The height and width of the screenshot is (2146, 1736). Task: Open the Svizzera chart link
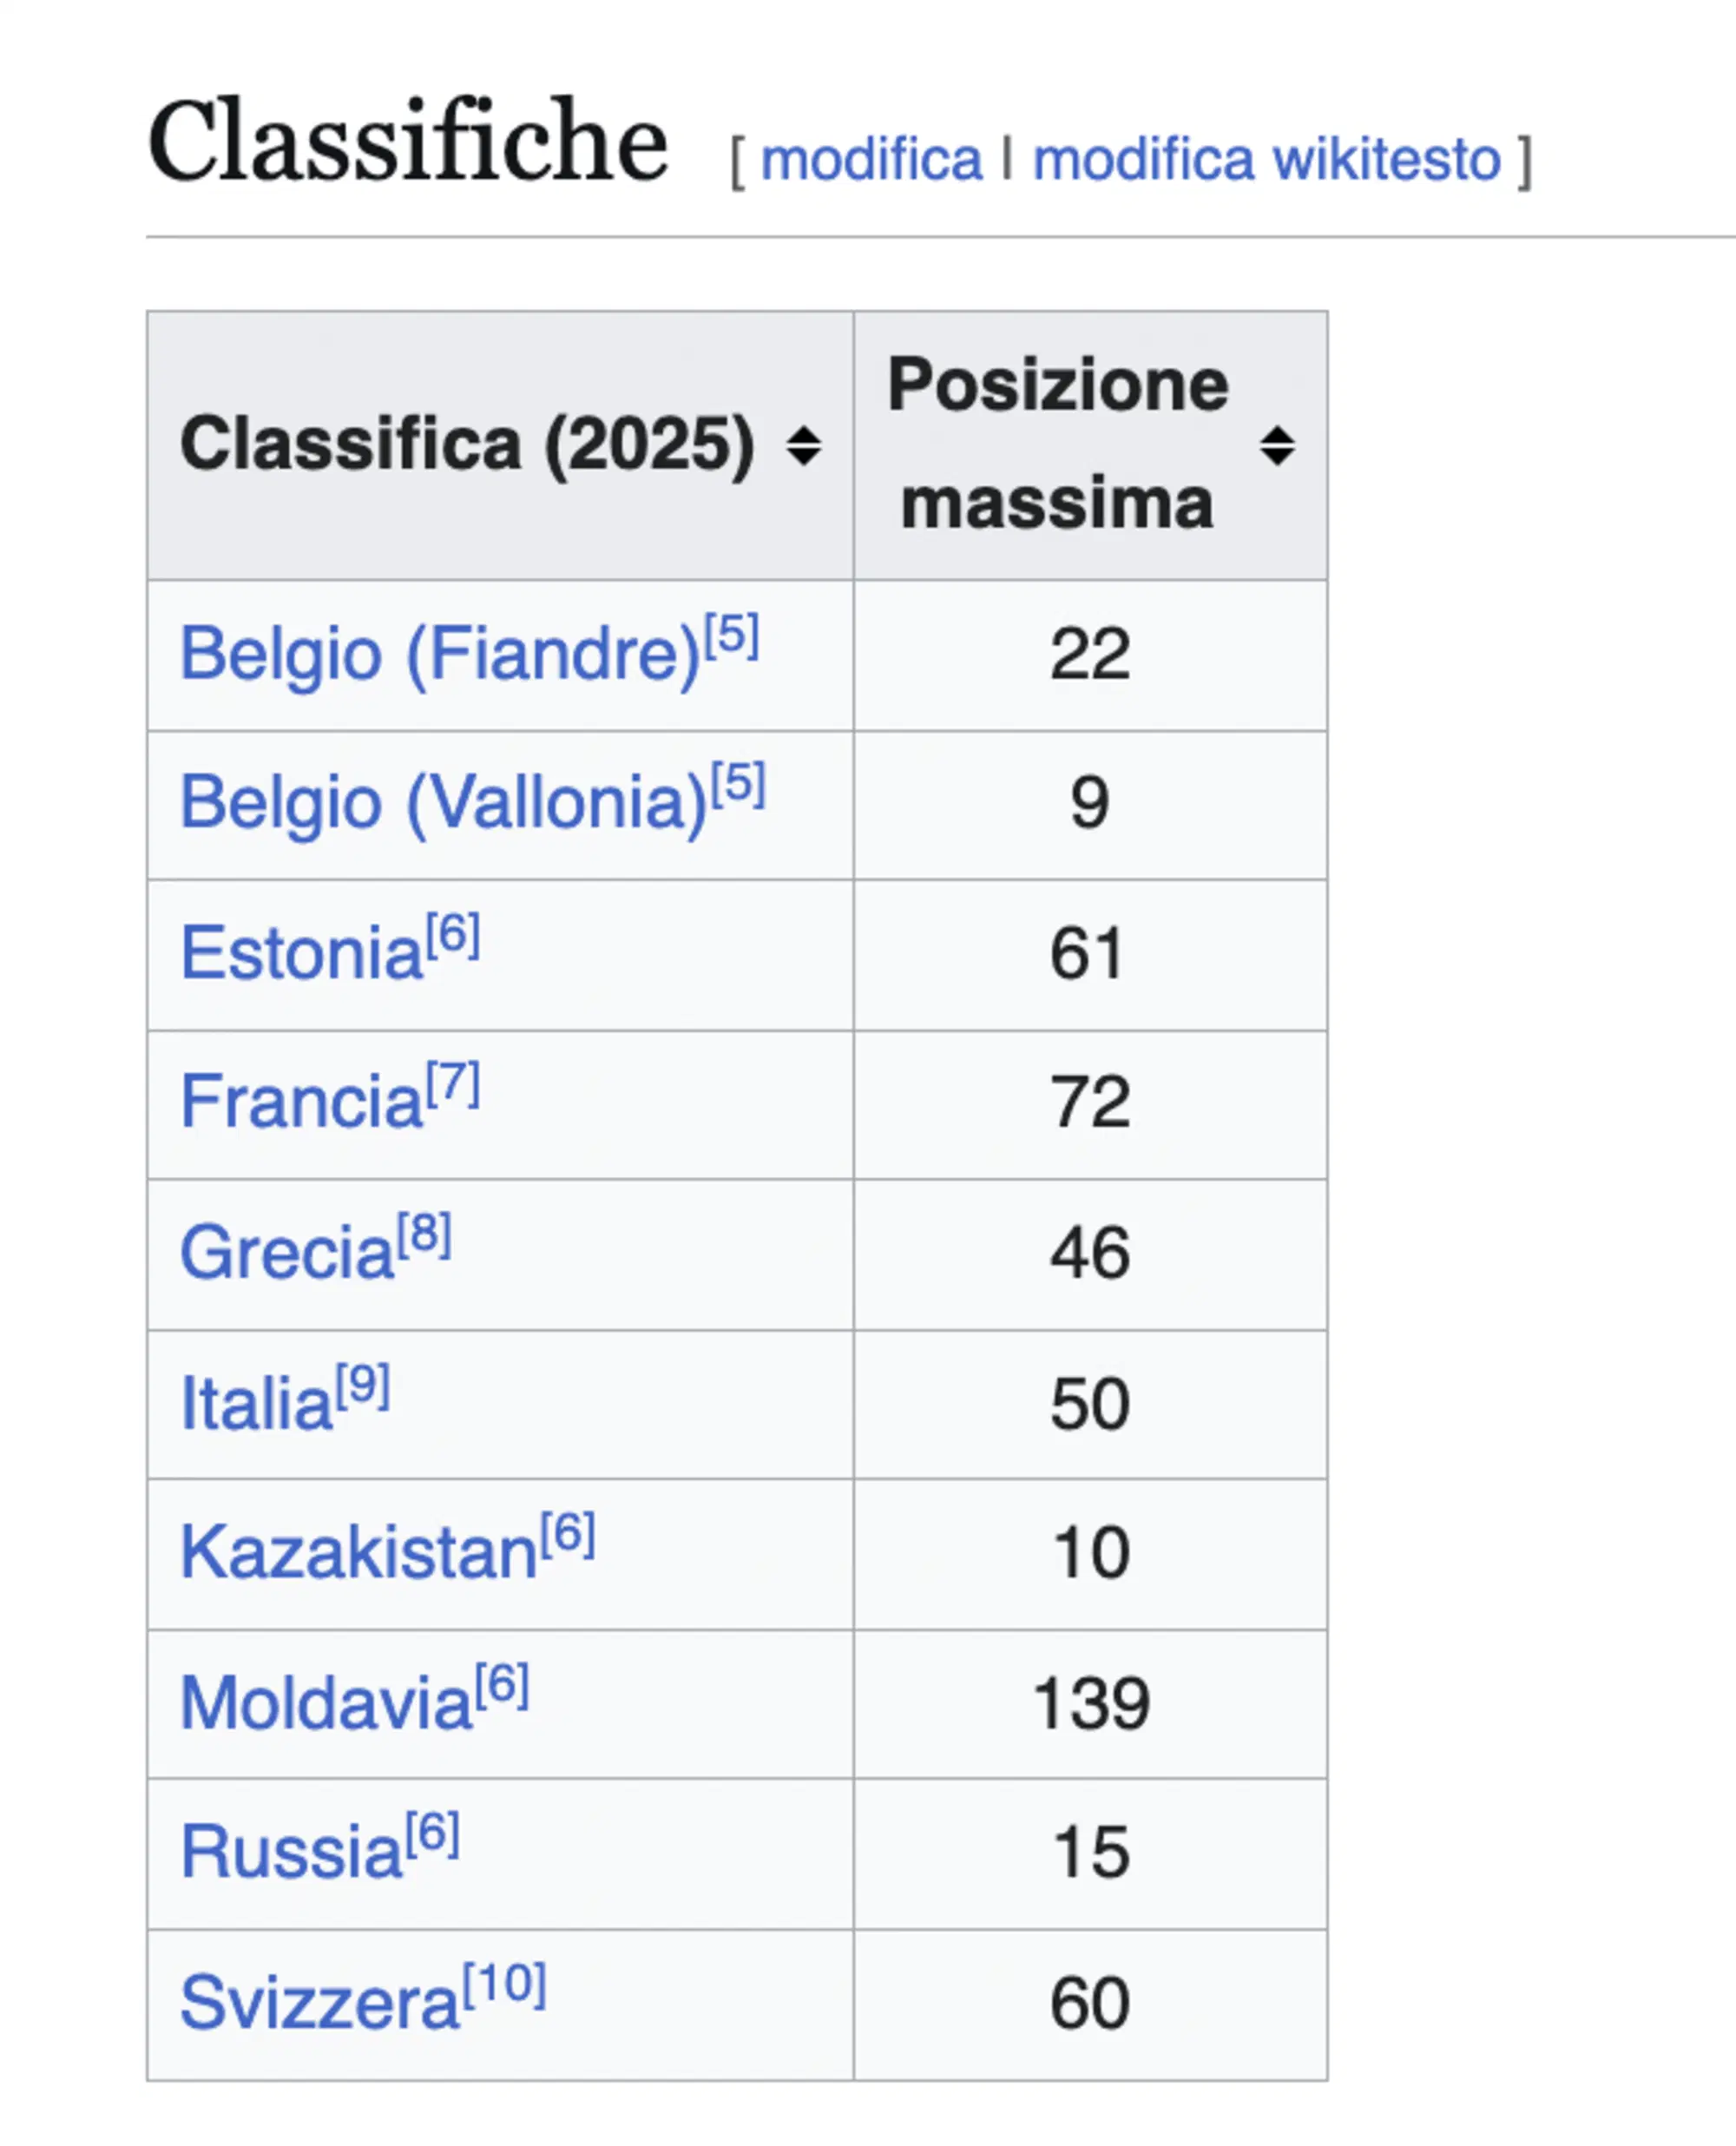[x=319, y=2003]
